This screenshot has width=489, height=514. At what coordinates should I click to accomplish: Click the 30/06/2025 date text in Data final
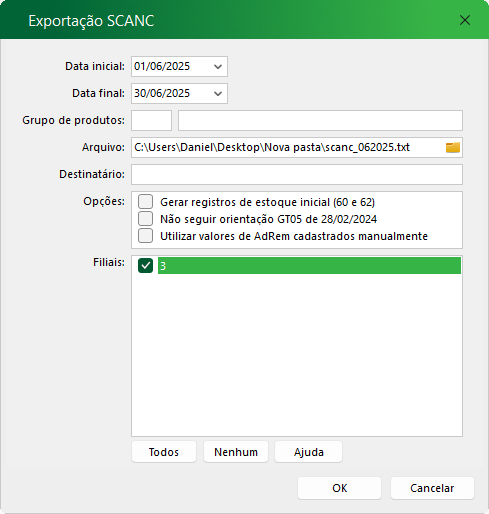tap(162, 93)
